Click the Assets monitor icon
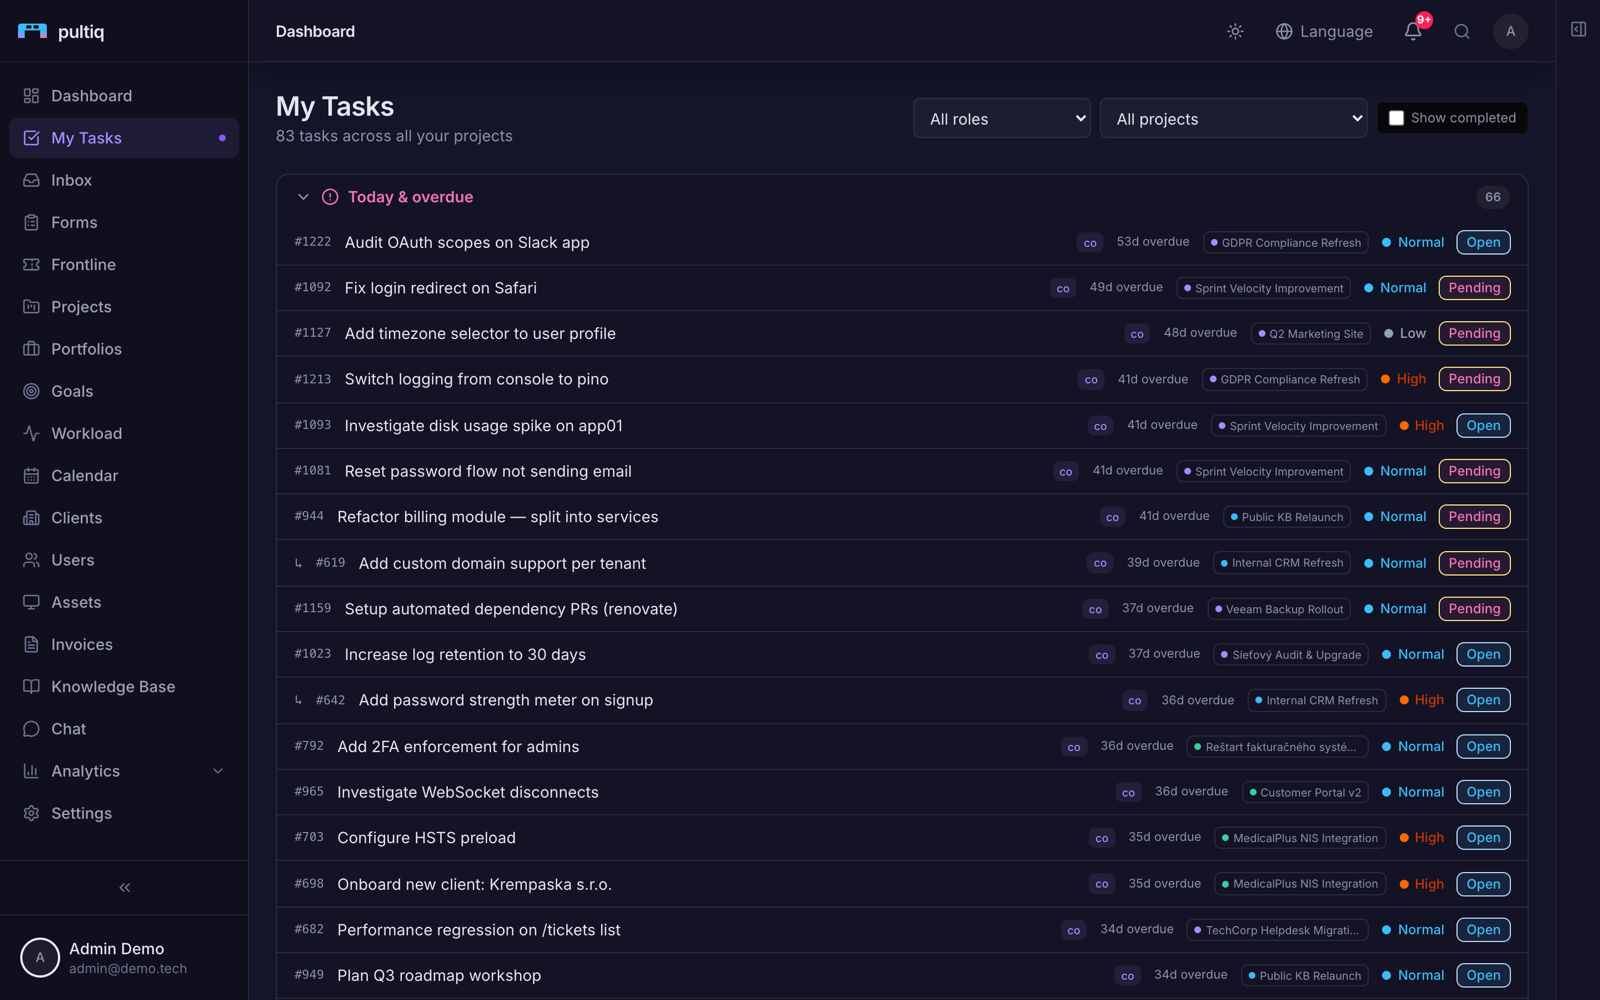Screen dimensions: 1600x1000 click(31, 602)
